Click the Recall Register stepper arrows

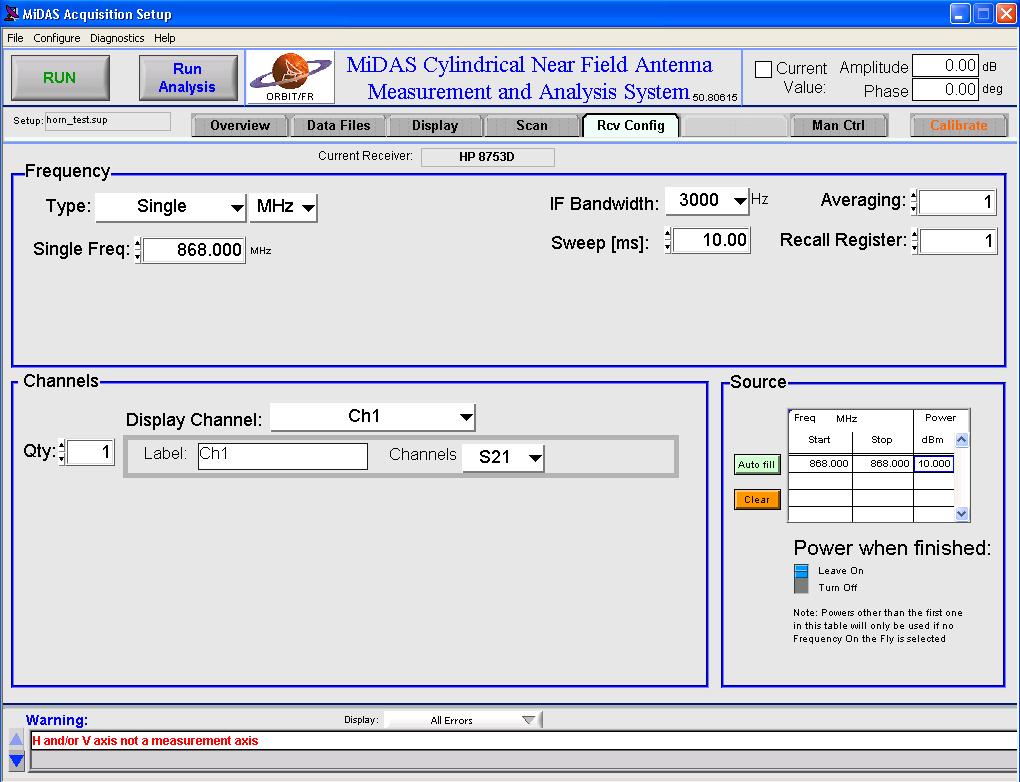(914, 241)
